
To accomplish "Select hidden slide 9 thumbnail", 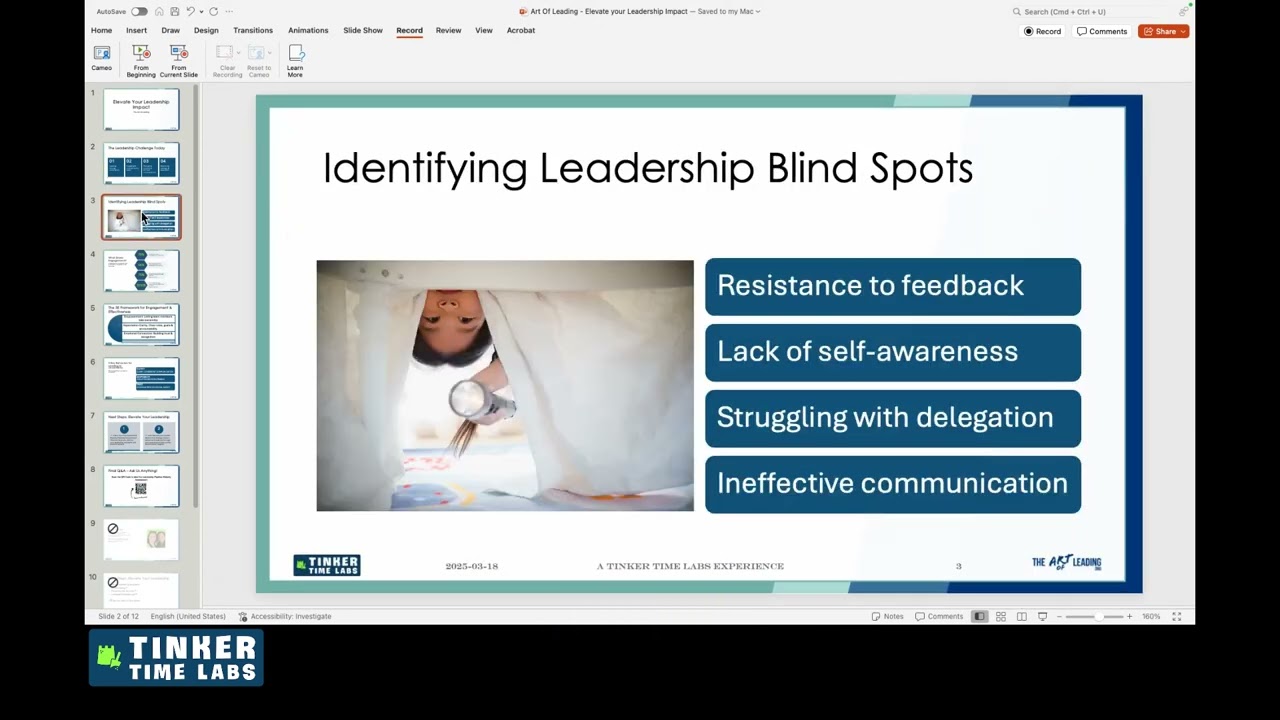I will point(141,541).
